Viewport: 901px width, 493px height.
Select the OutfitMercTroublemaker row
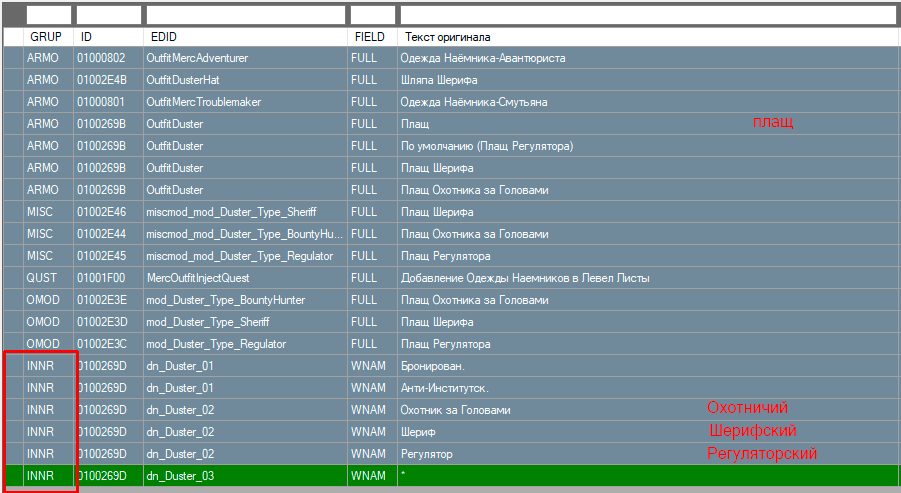coord(450,102)
